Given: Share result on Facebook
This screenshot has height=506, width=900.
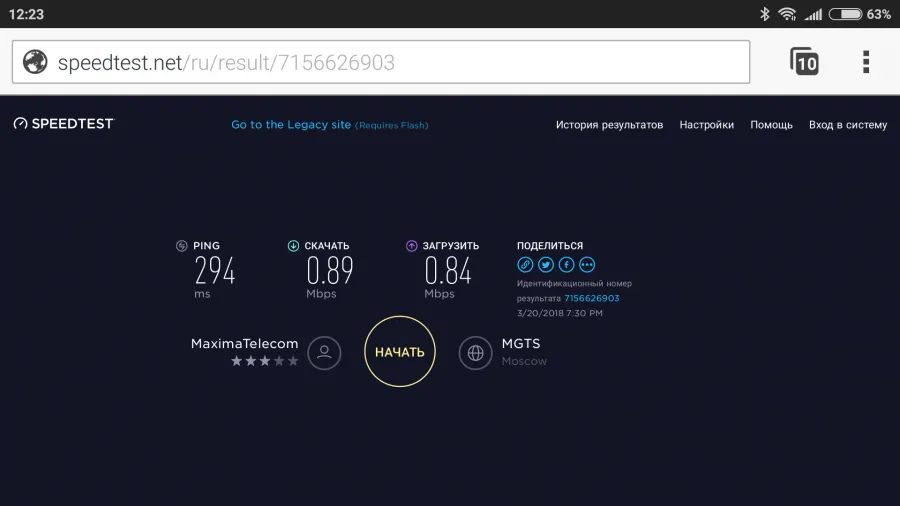Looking at the screenshot, I should pyautogui.click(x=567, y=264).
